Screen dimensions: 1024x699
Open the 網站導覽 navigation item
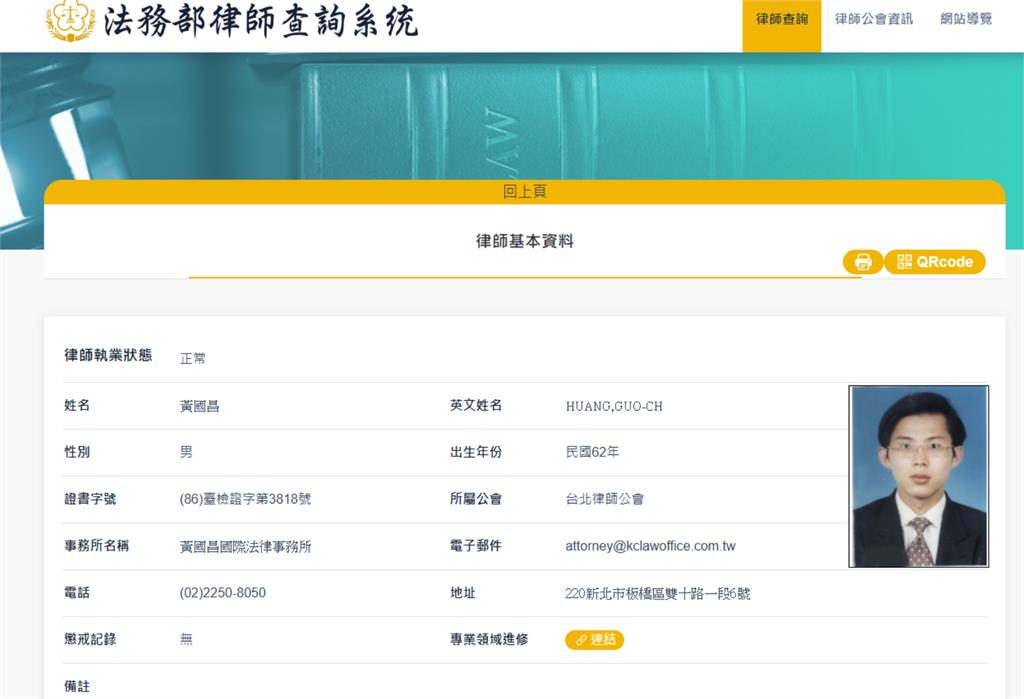click(x=964, y=19)
